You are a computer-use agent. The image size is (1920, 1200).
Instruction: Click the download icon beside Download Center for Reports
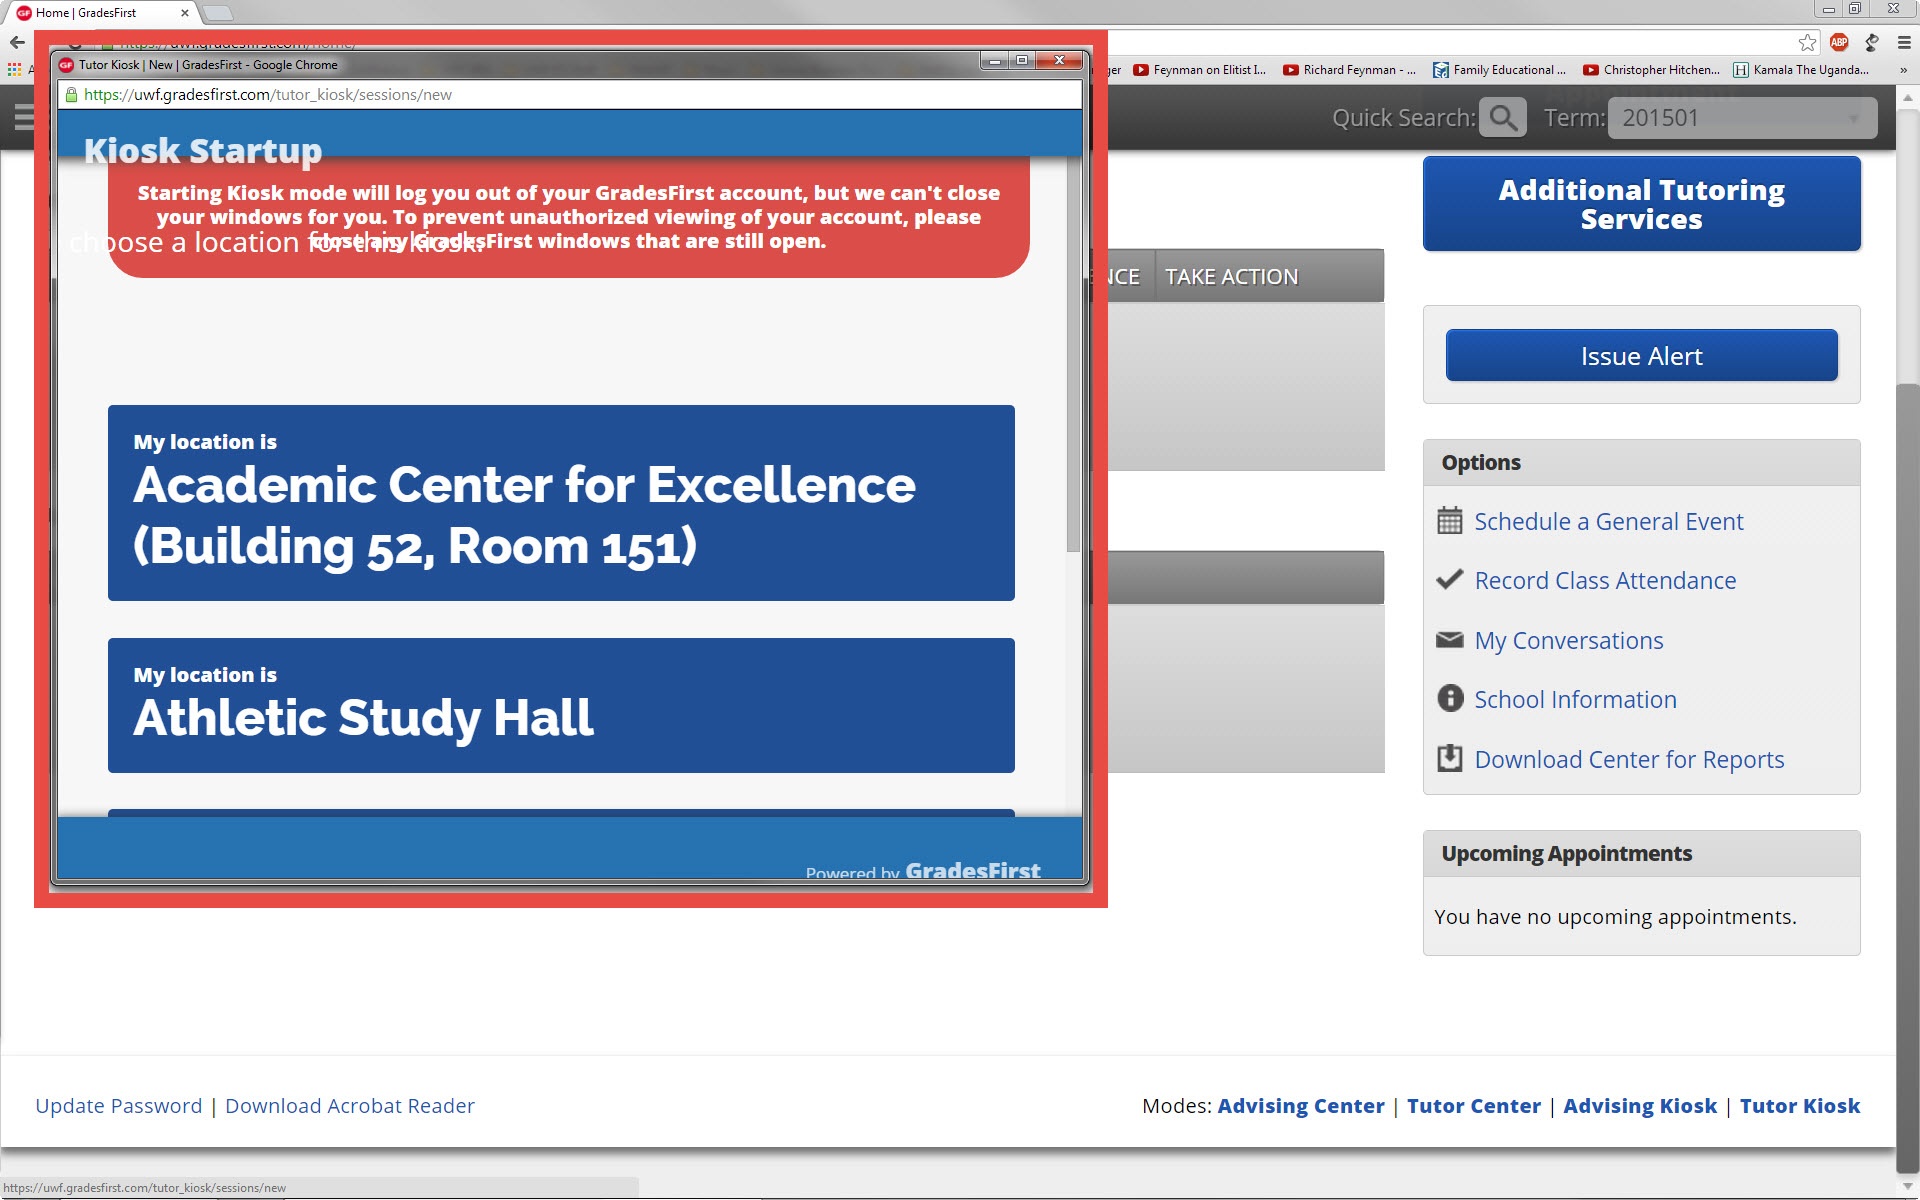pos(1449,758)
